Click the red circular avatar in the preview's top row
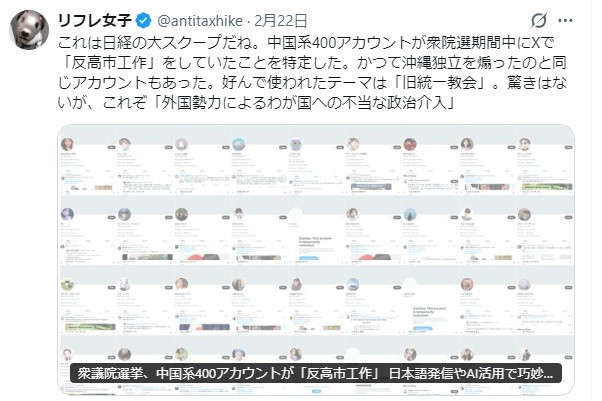The height and width of the screenshot is (401, 602). click(410, 144)
